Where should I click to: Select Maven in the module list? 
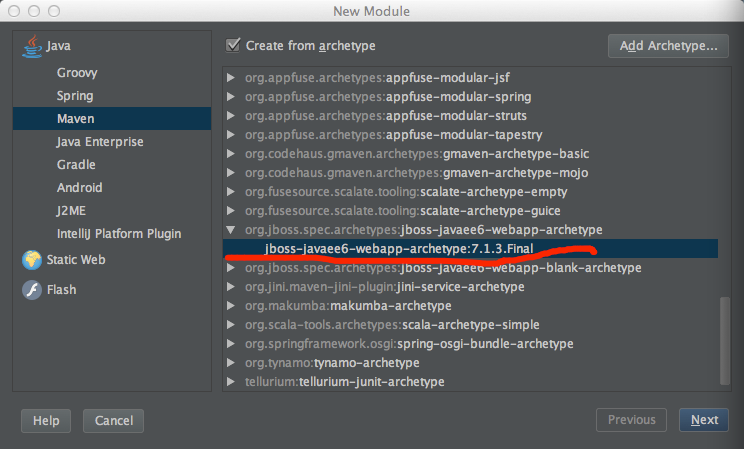(x=112, y=119)
